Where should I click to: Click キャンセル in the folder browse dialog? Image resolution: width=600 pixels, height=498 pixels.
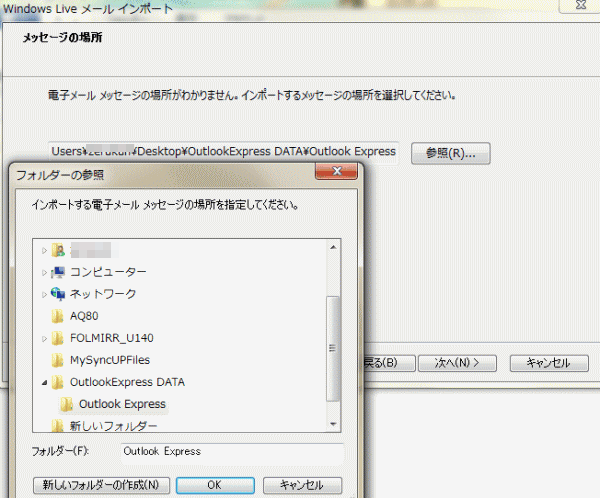pos(302,485)
